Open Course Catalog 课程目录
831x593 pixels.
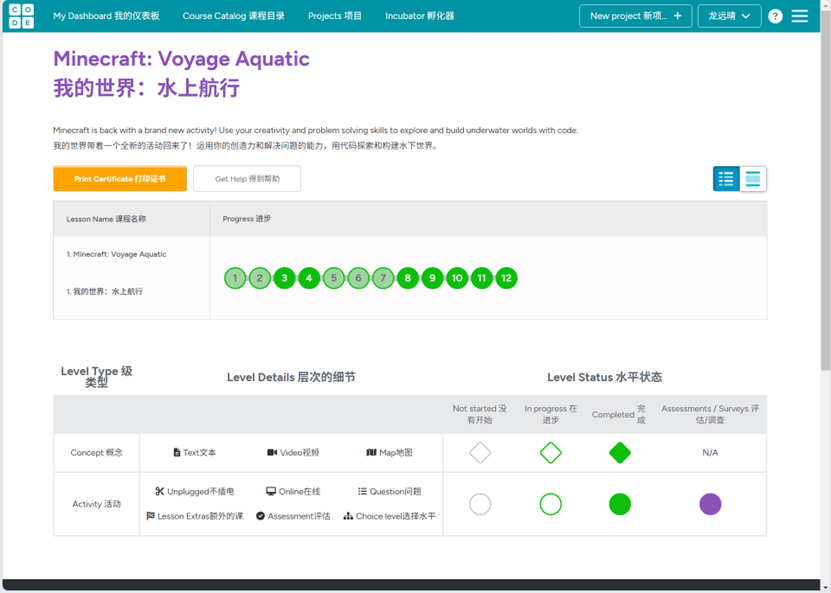(234, 16)
